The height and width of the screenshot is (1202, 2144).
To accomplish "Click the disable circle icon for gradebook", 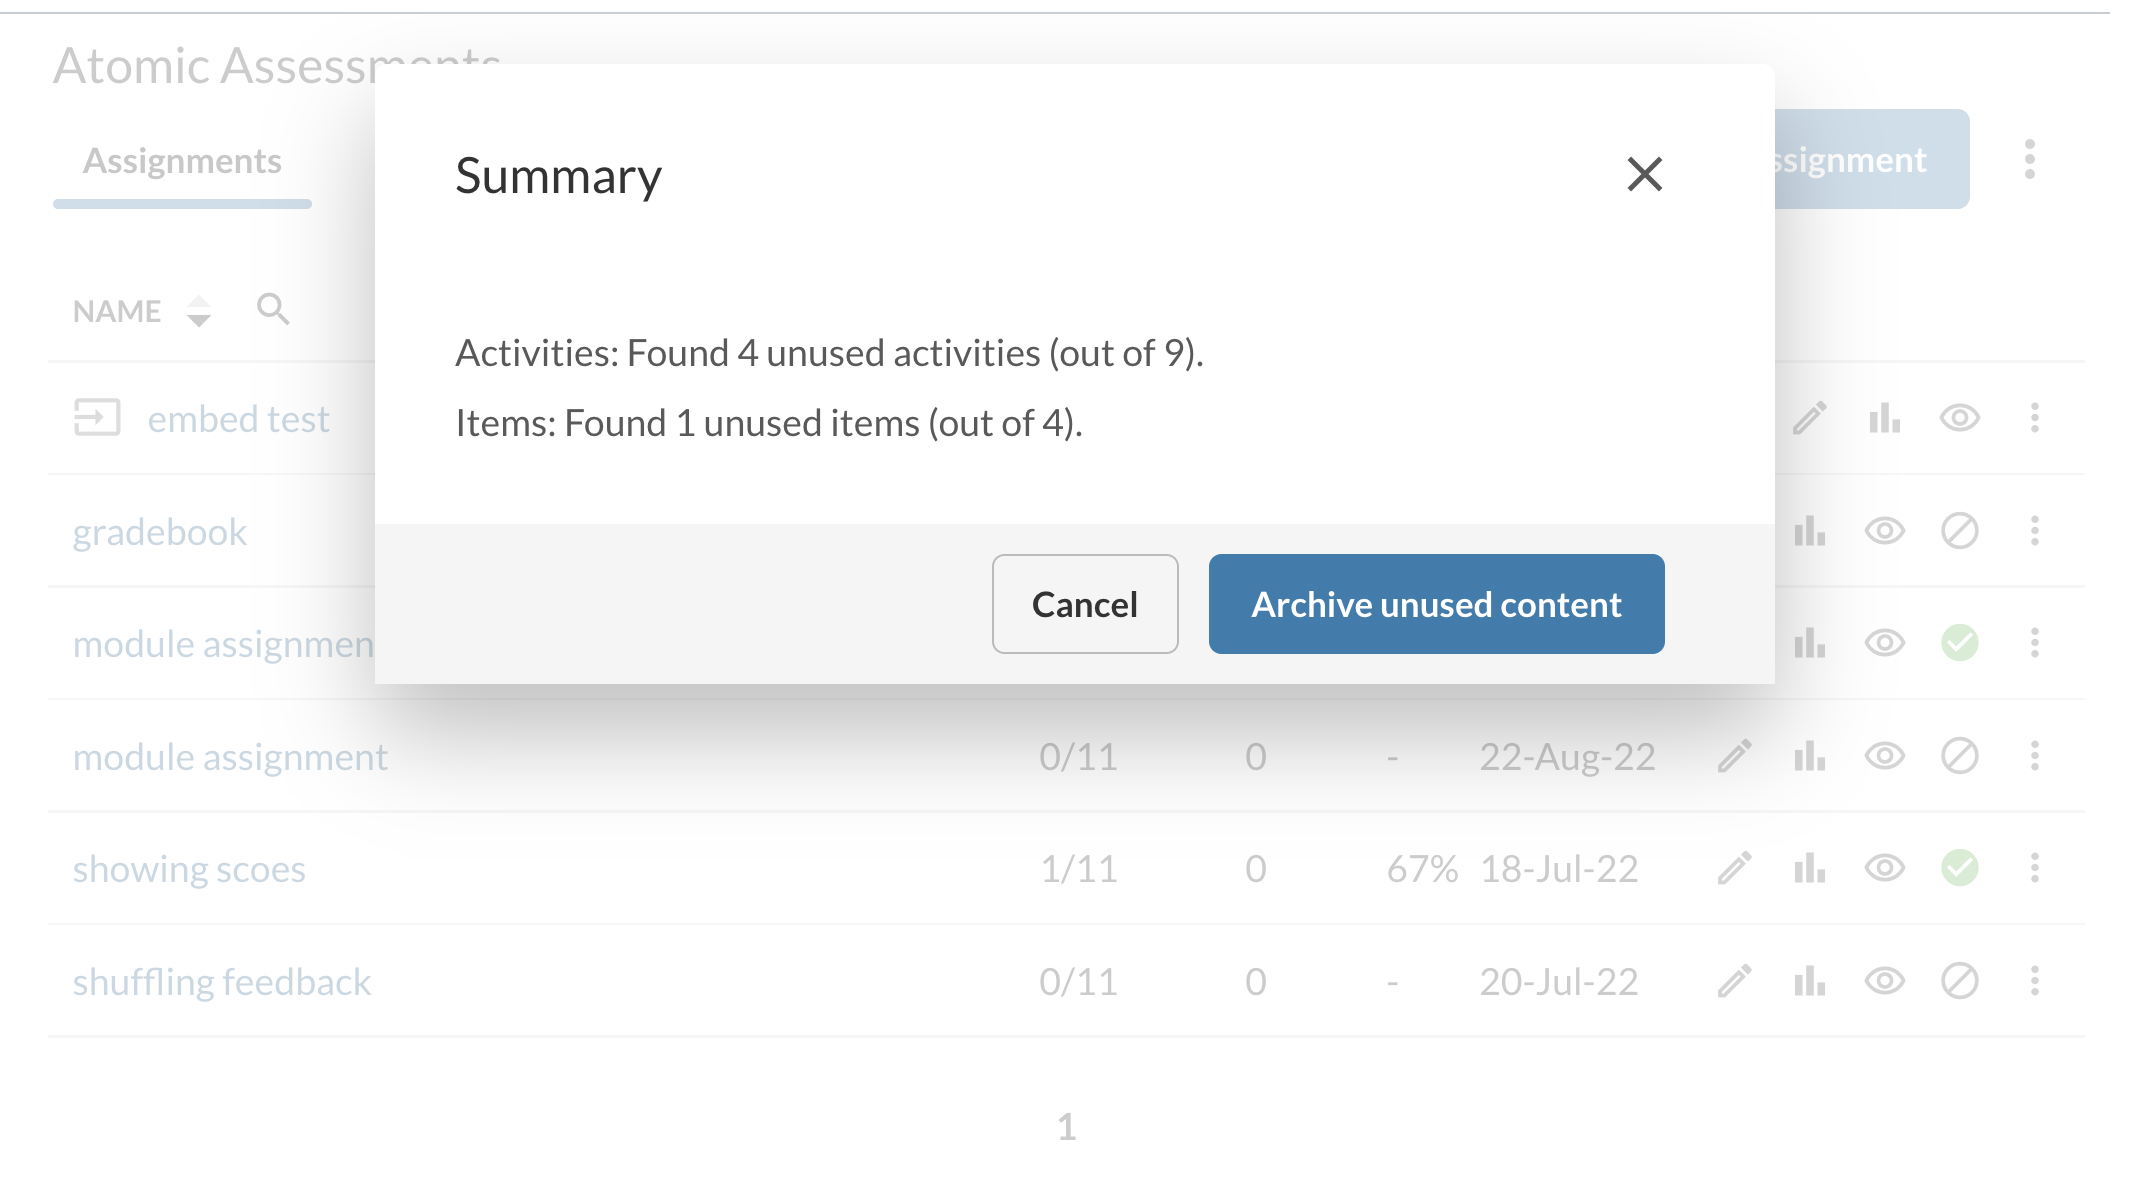I will (x=1960, y=530).
